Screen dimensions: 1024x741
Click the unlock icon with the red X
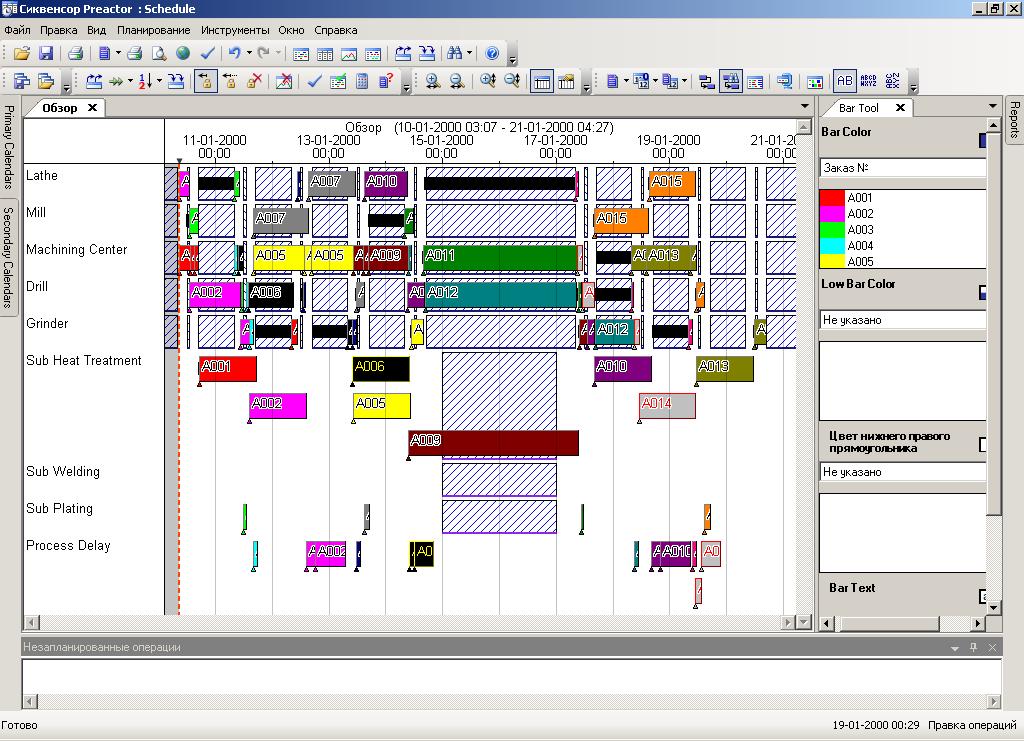(x=255, y=82)
